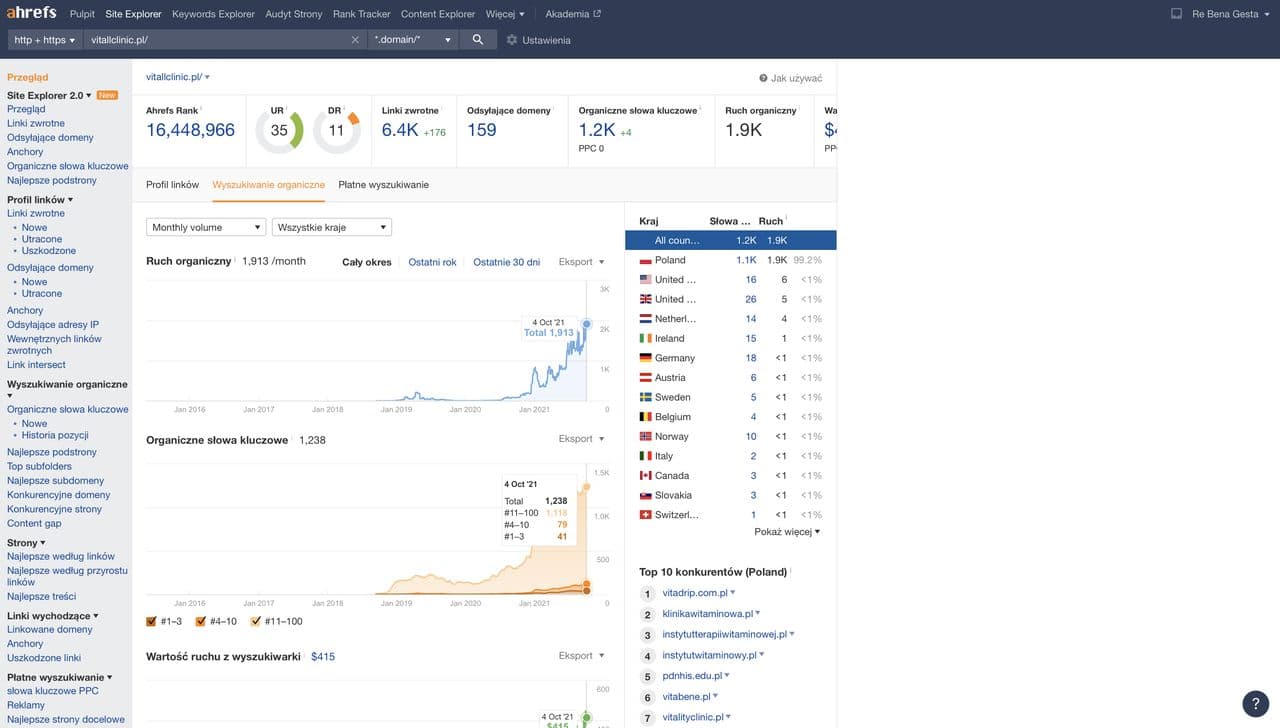This screenshot has height=728, width=1280.
Task: Click the 4 Oct '21 point on Ruch organiczny chart
Action: click(587, 324)
